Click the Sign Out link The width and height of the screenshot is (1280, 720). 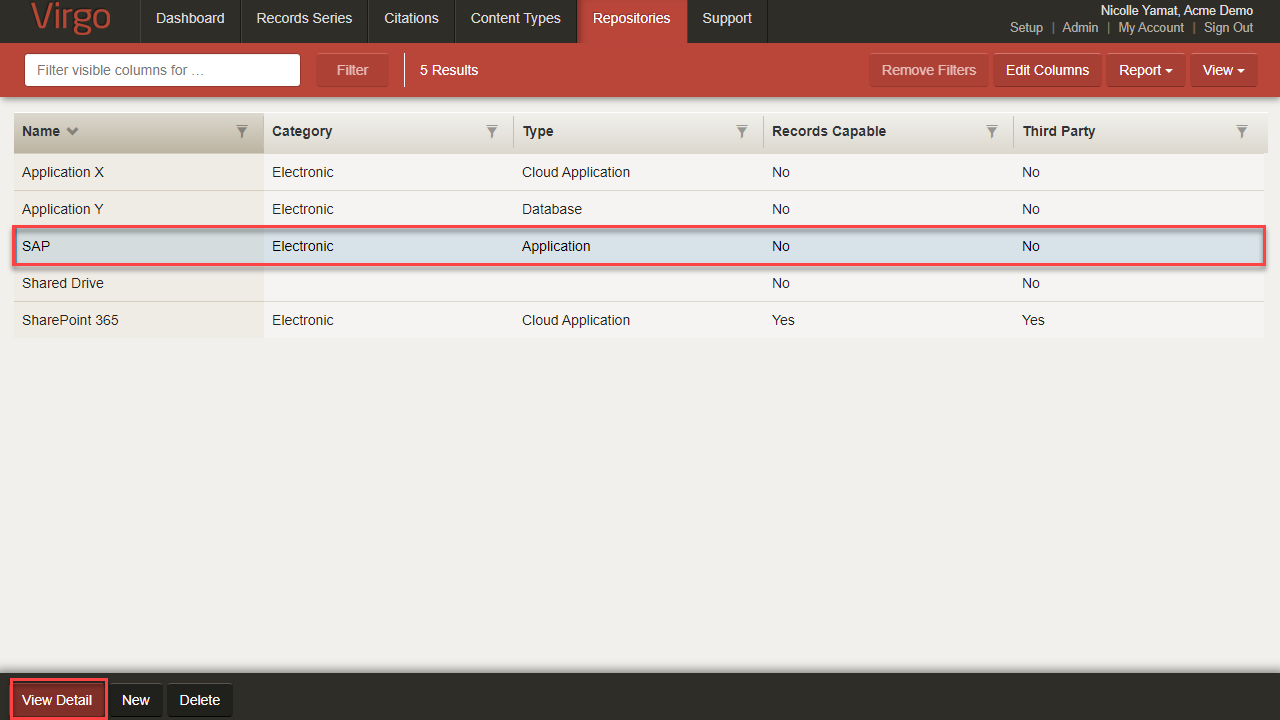click(x=1228, y=28)
